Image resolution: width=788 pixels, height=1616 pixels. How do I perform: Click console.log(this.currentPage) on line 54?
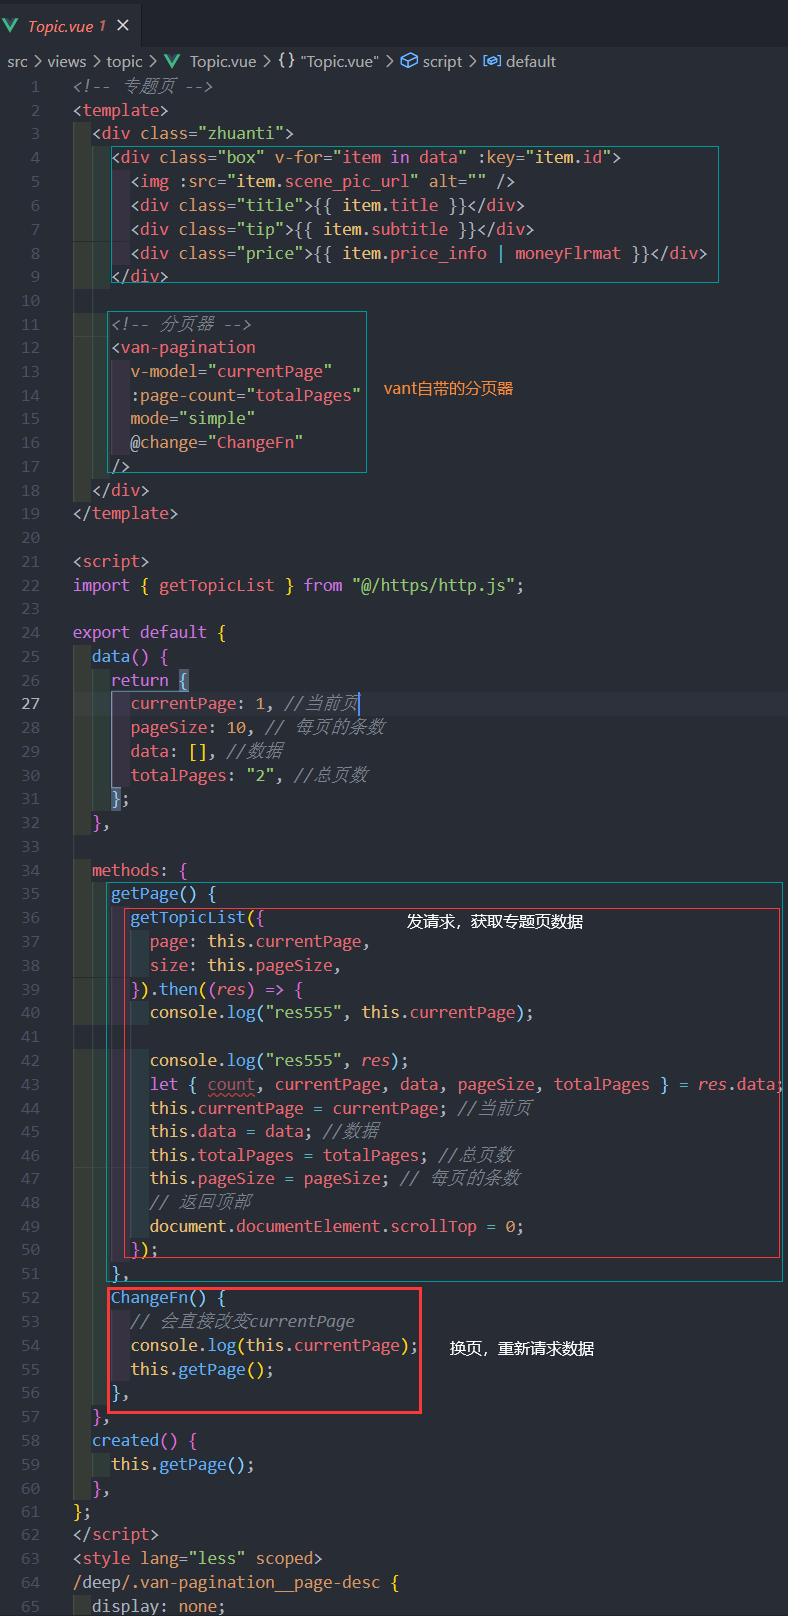pos(270,1346)
